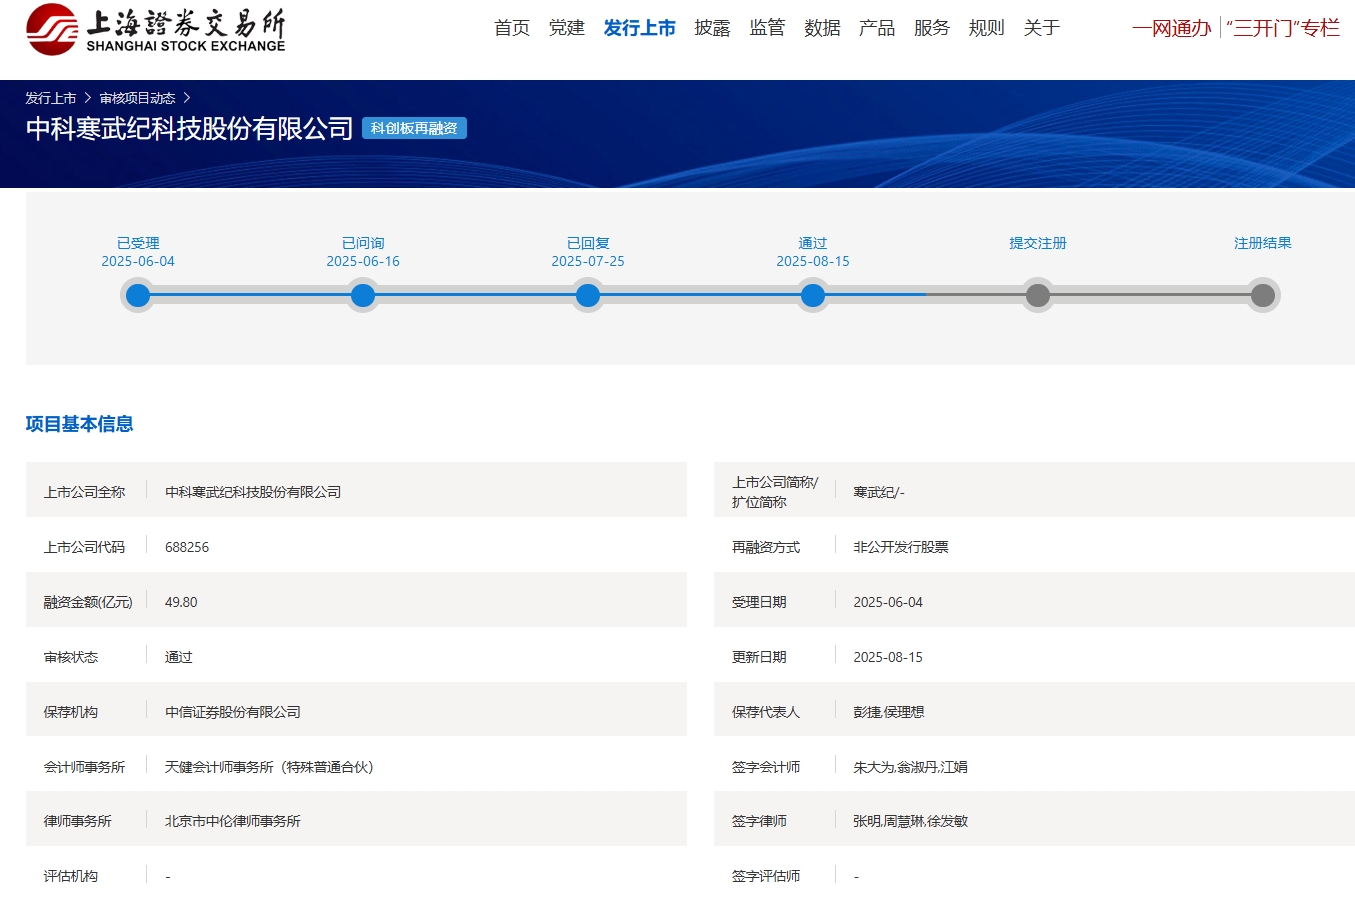Click the 发行上市 breadcrumb
The image size is (1355, 910).
coord(51,98)
